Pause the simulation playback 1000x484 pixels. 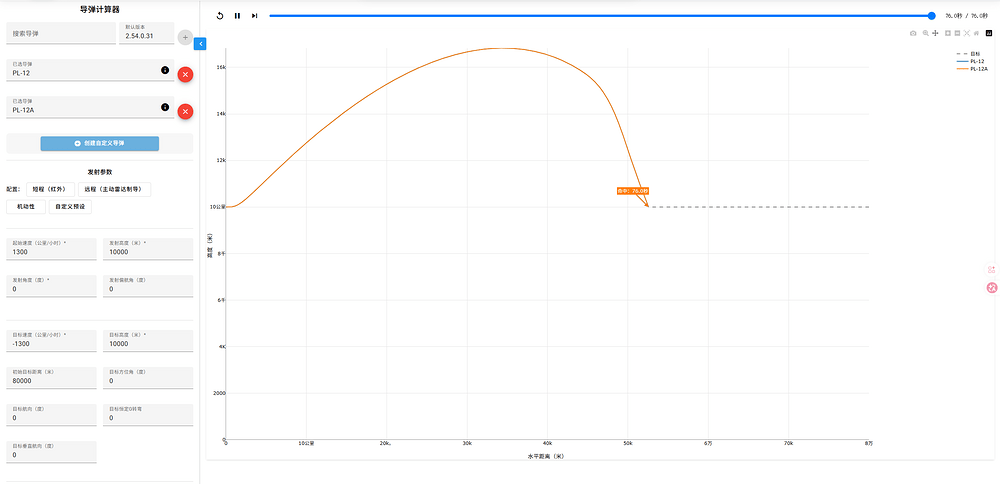[237, 16]
